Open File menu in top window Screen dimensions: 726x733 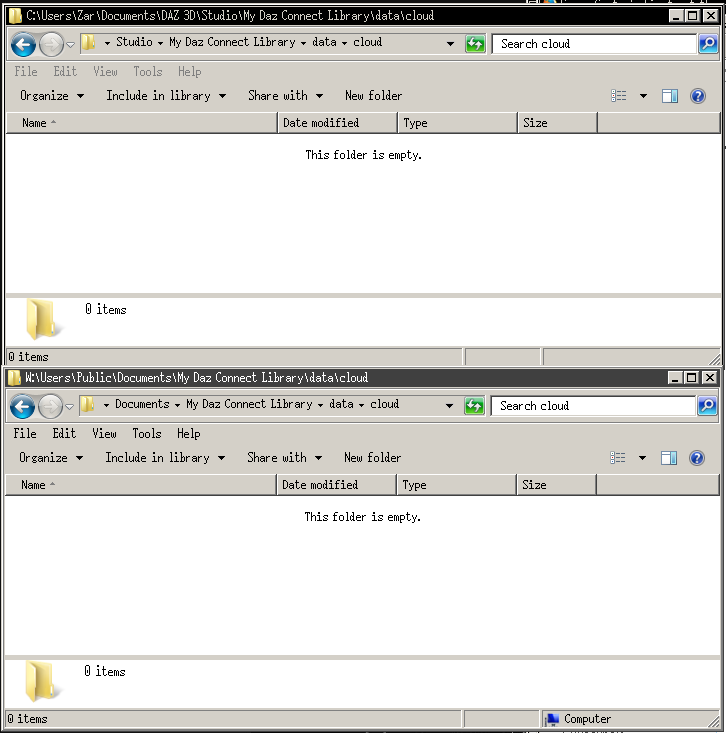click(x=26, y=72)
